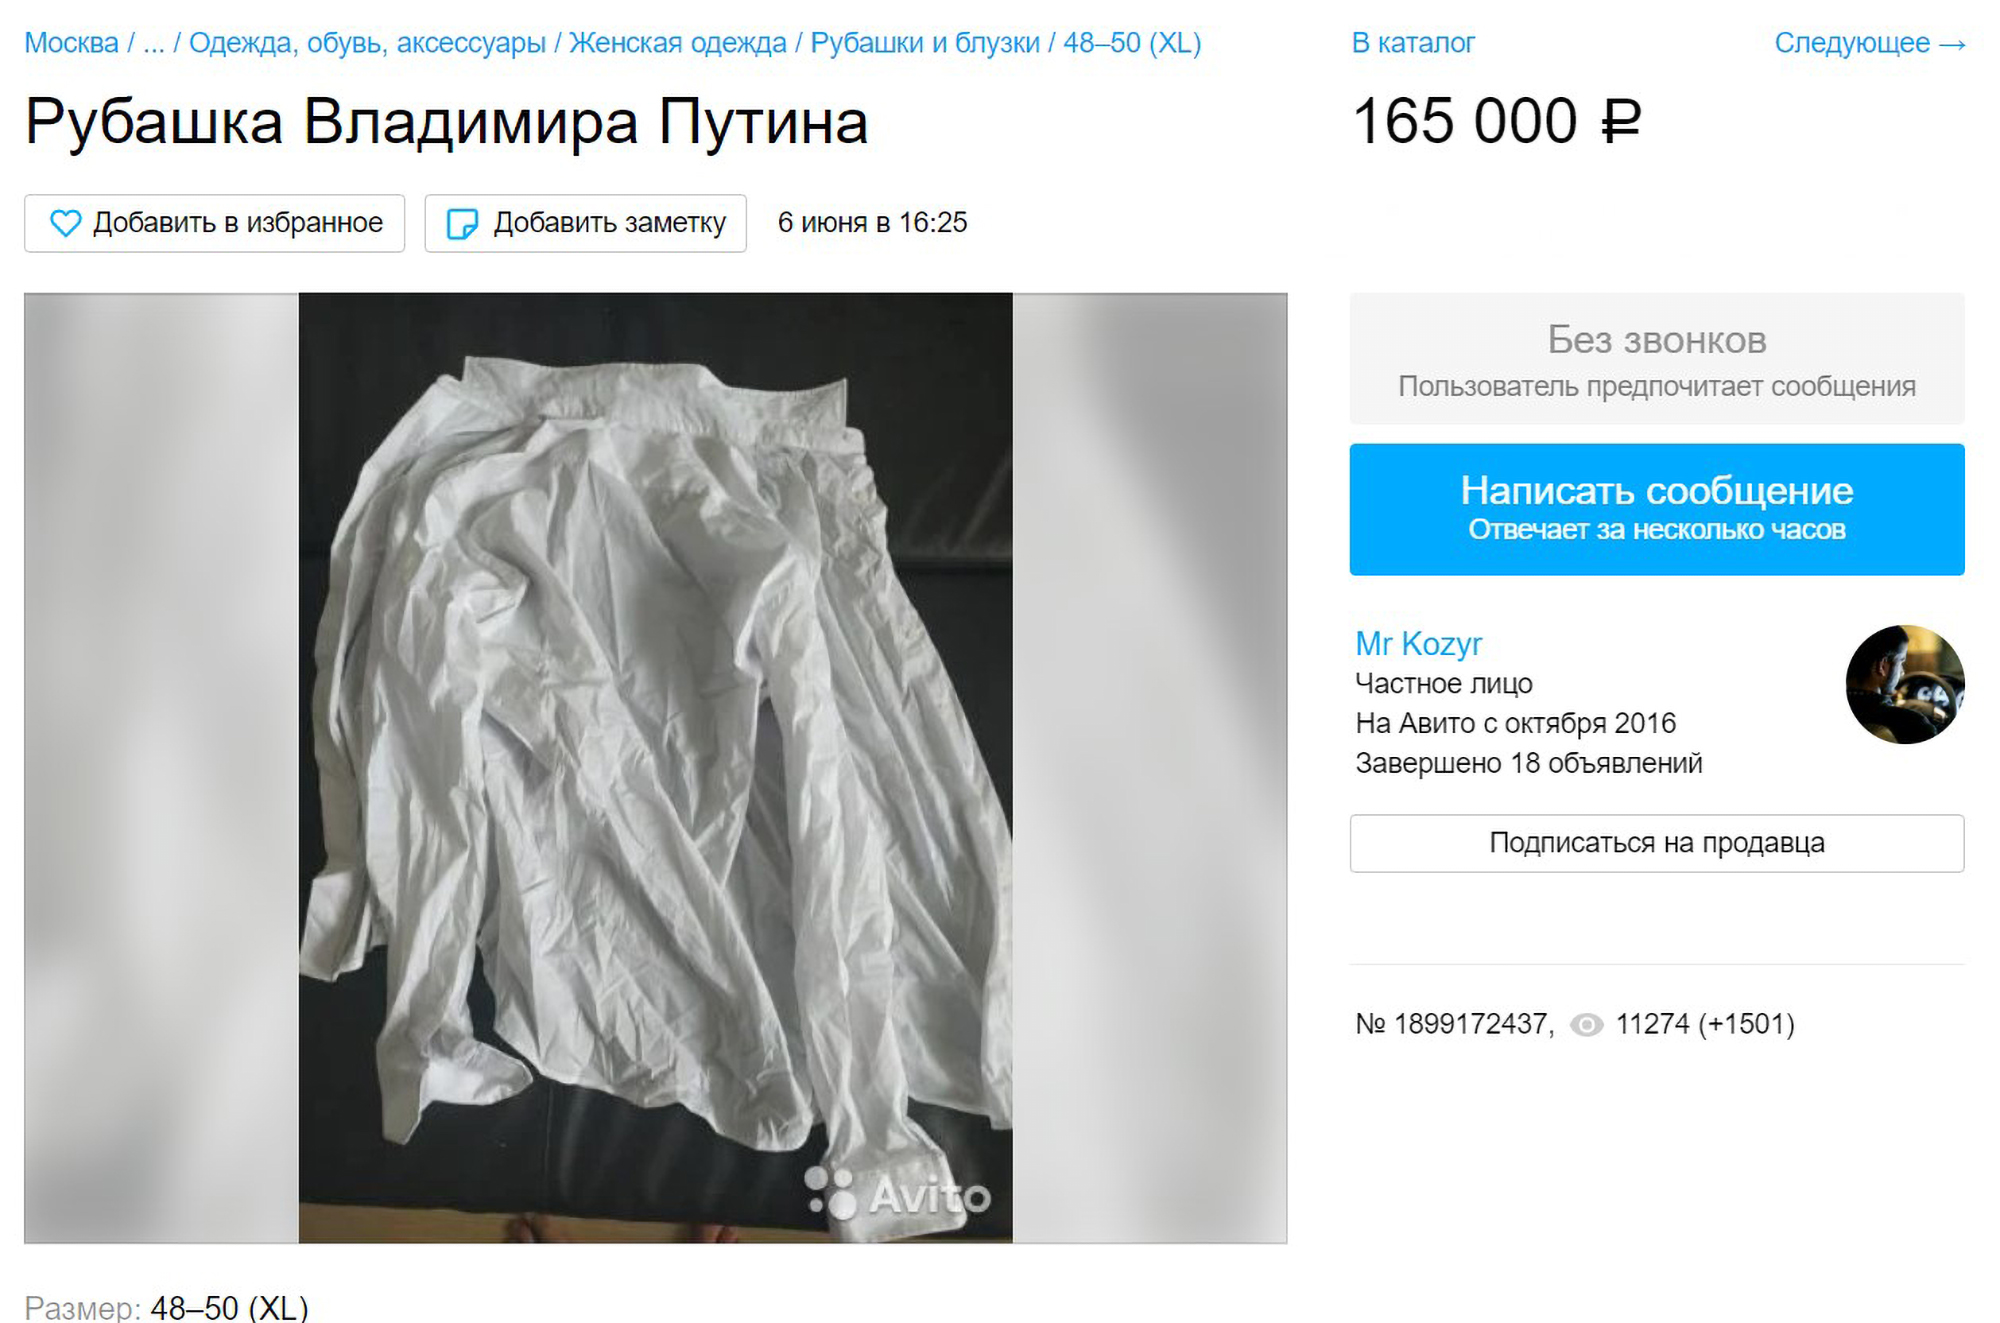Open the Москва breadcrumb link
The height and width of the screenshot is (1323, 2000).
coord(71,43)
